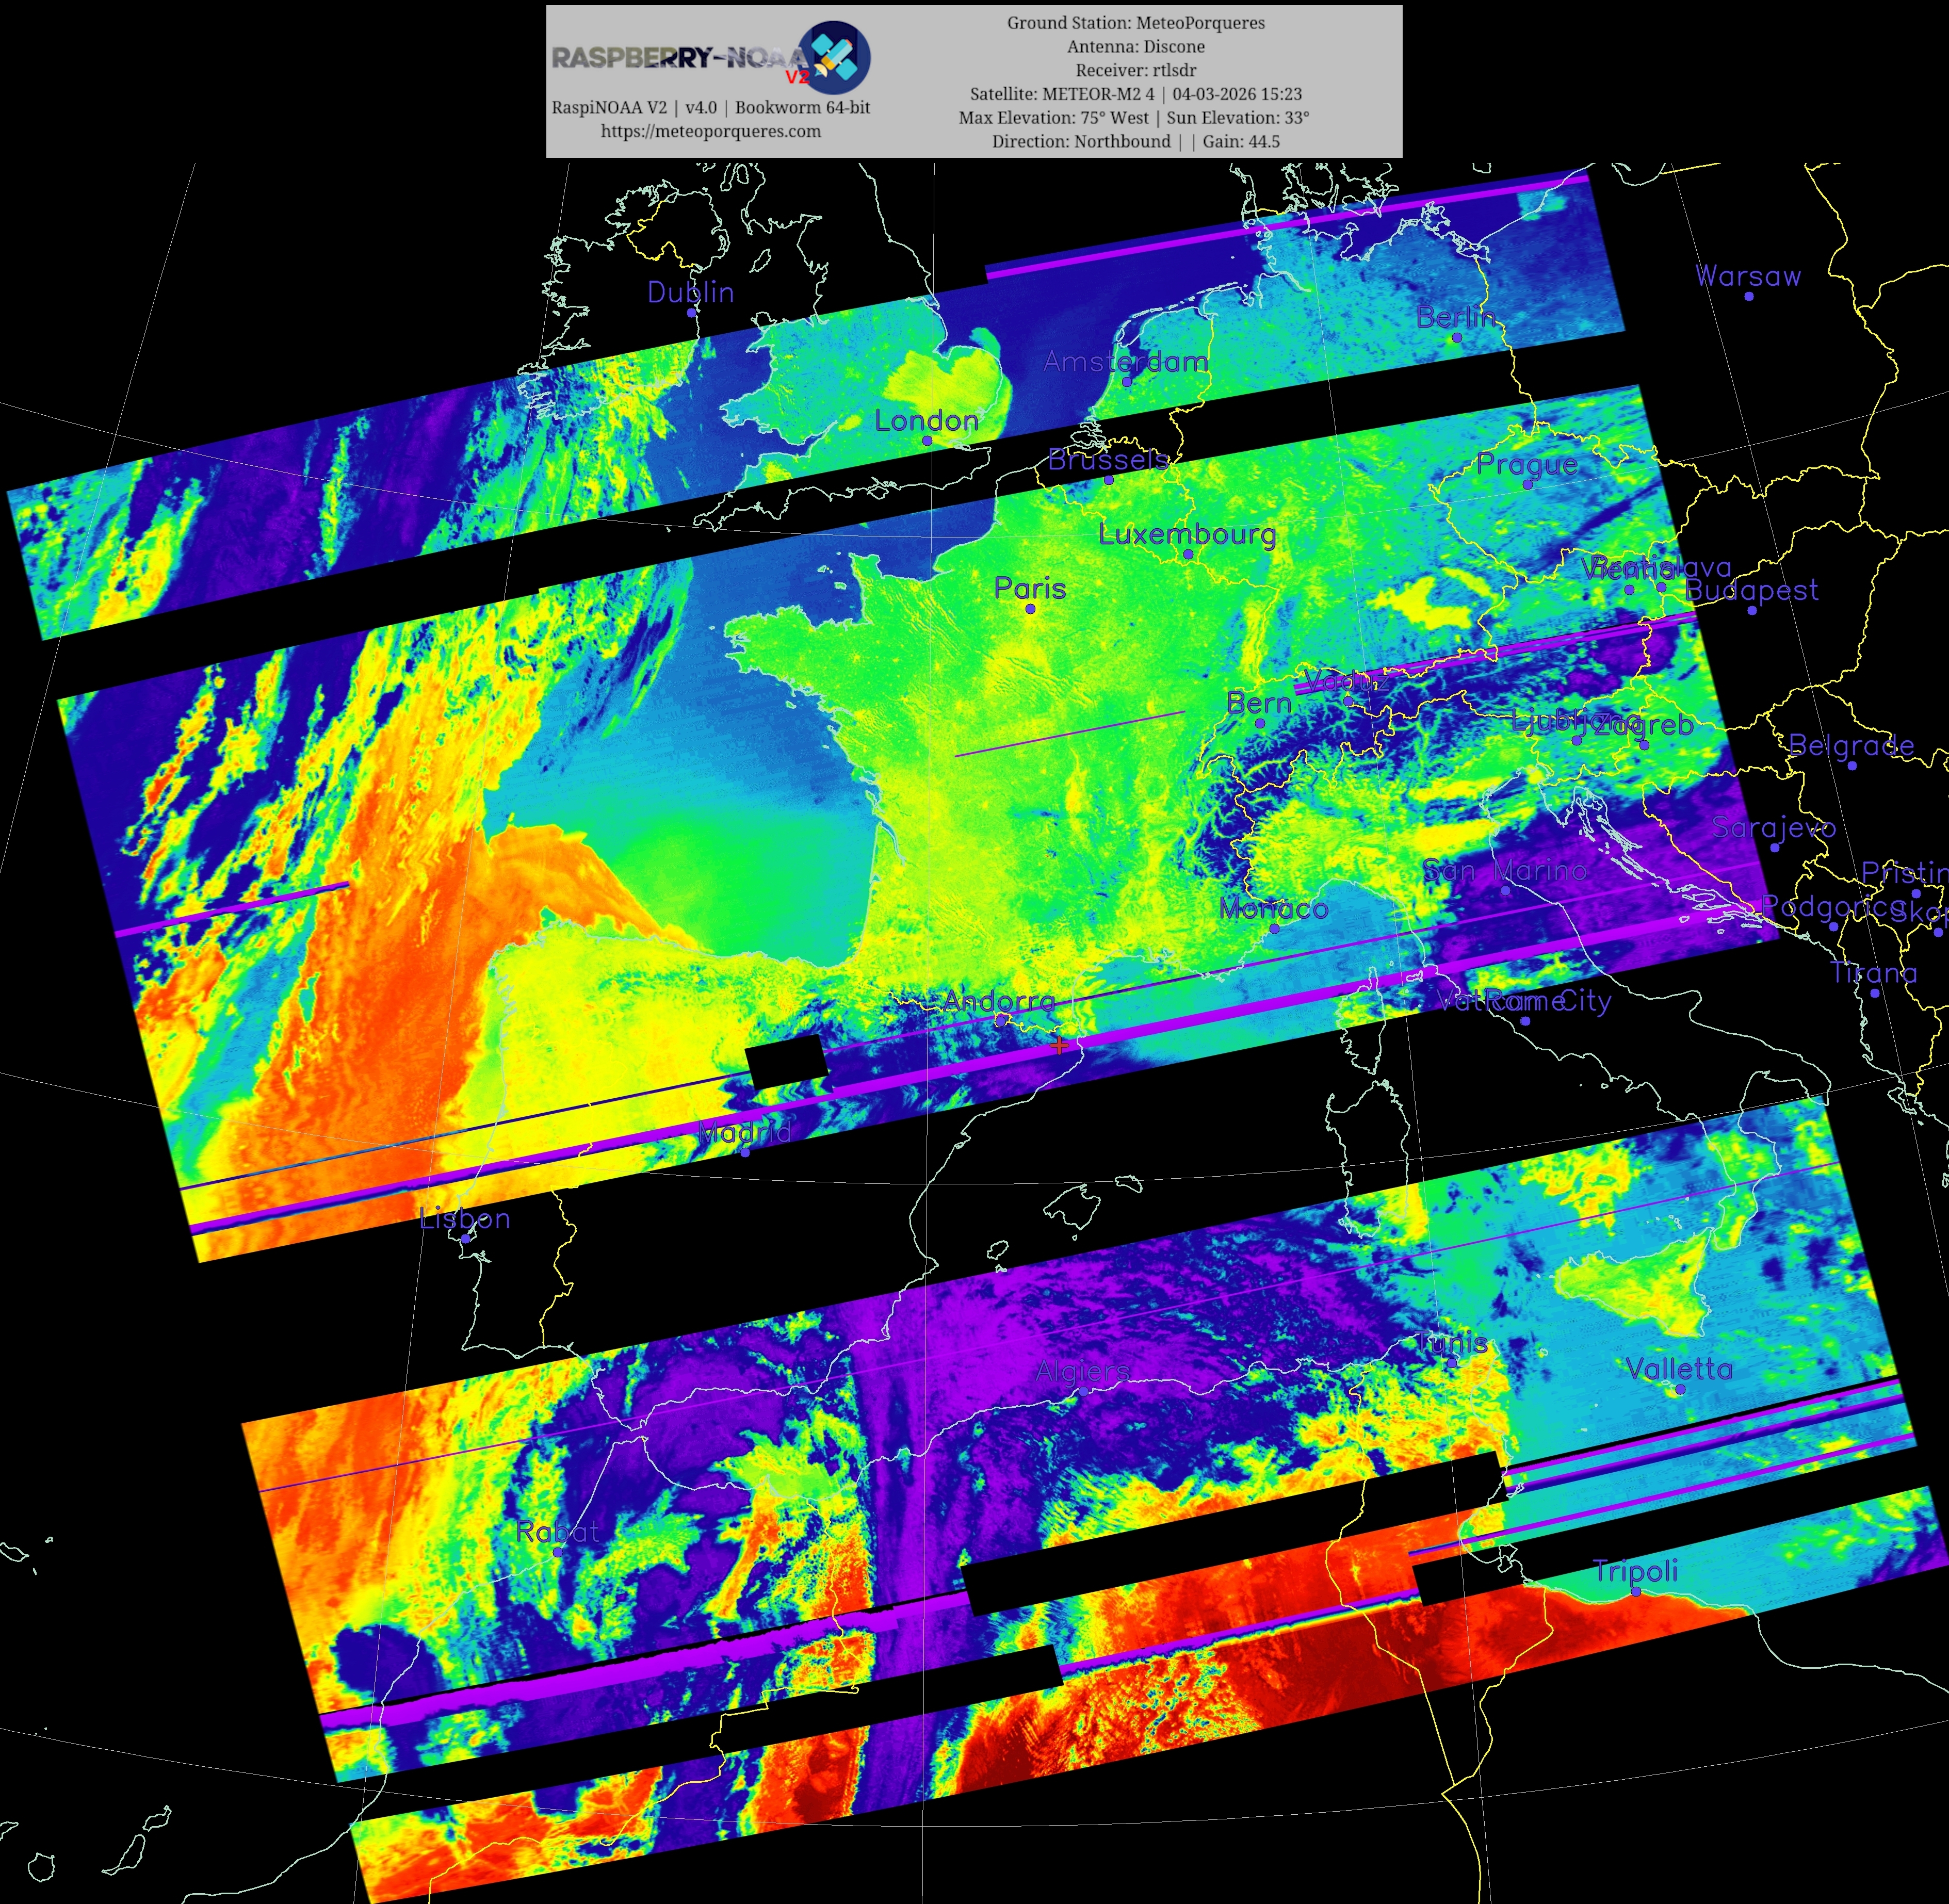The width and height of the screenshot is (1949, 1904).
Task: Click the Algiers city label
Action: 1082,1371
